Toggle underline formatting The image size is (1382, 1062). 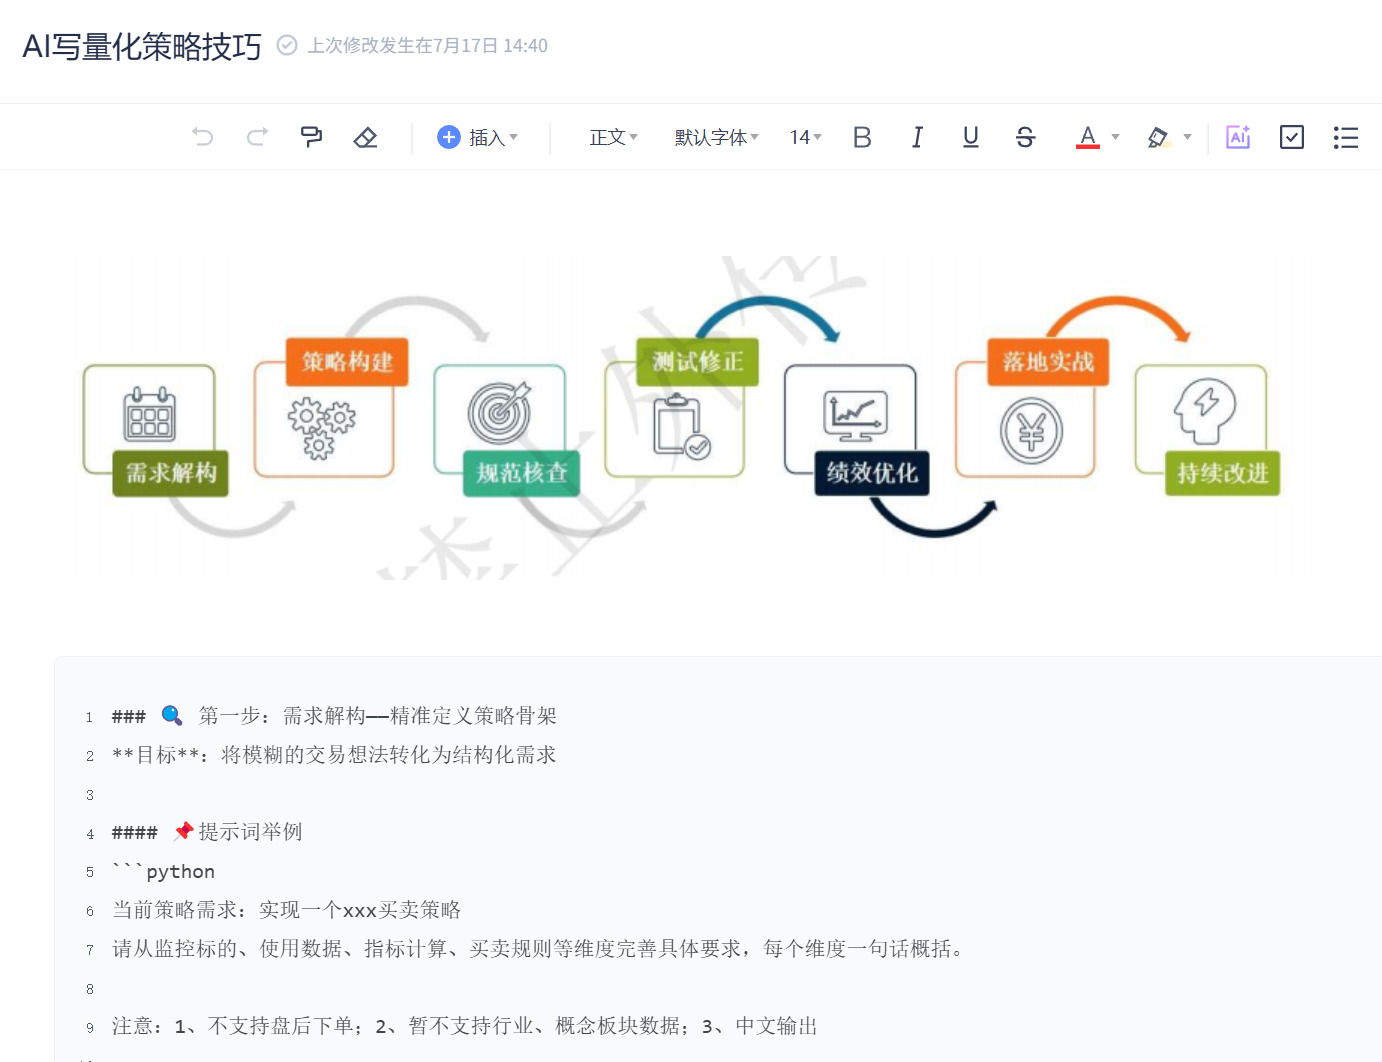[x=970, y=137]
